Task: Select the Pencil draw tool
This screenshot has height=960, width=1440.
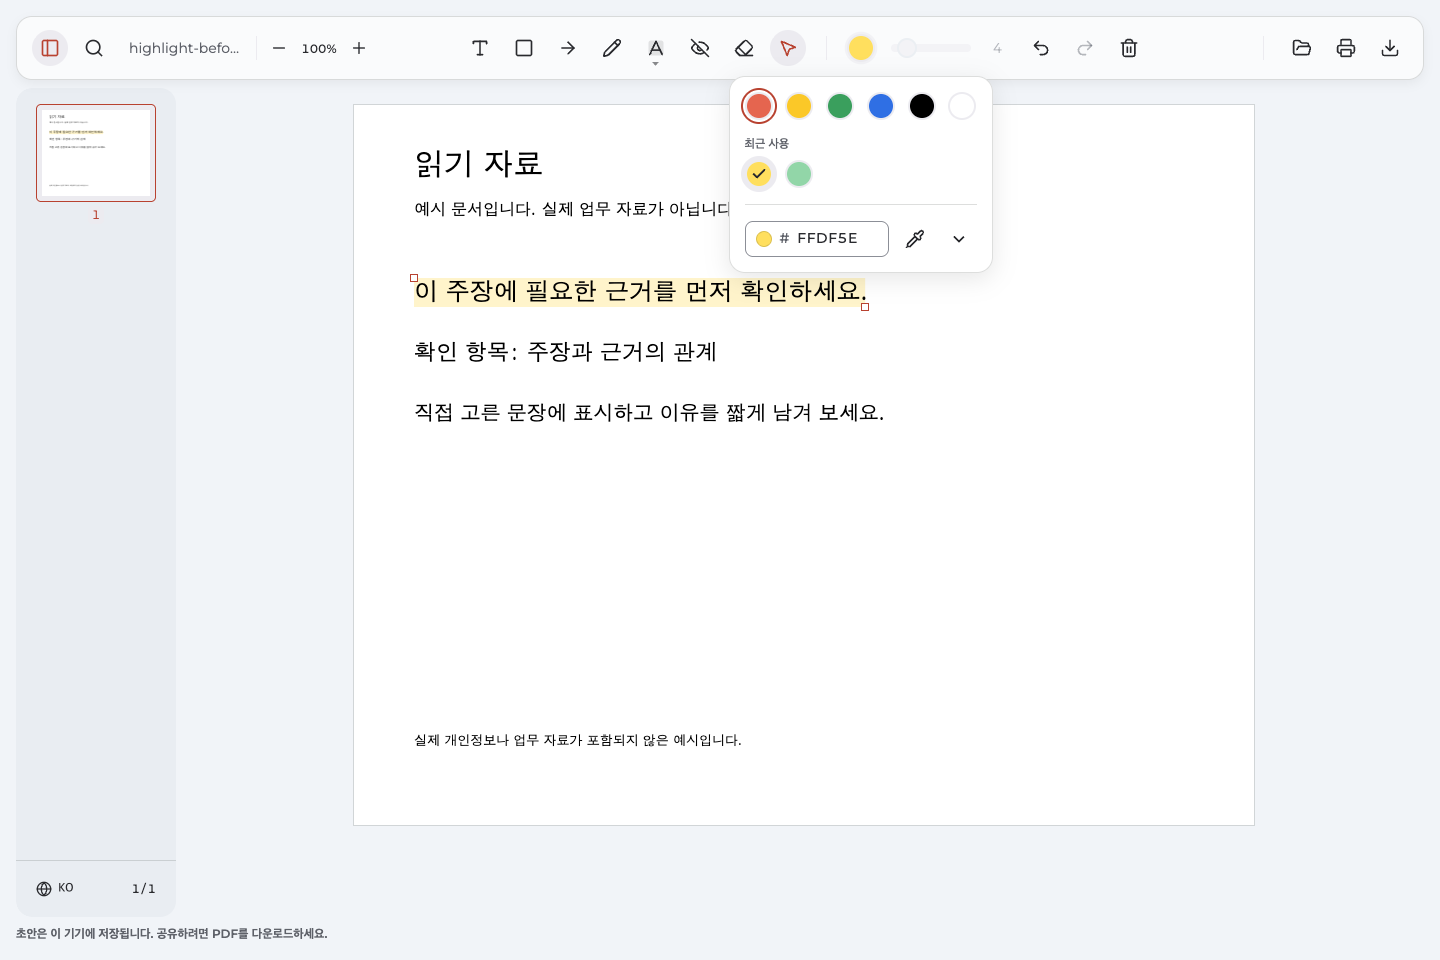Action: (612, 48)
